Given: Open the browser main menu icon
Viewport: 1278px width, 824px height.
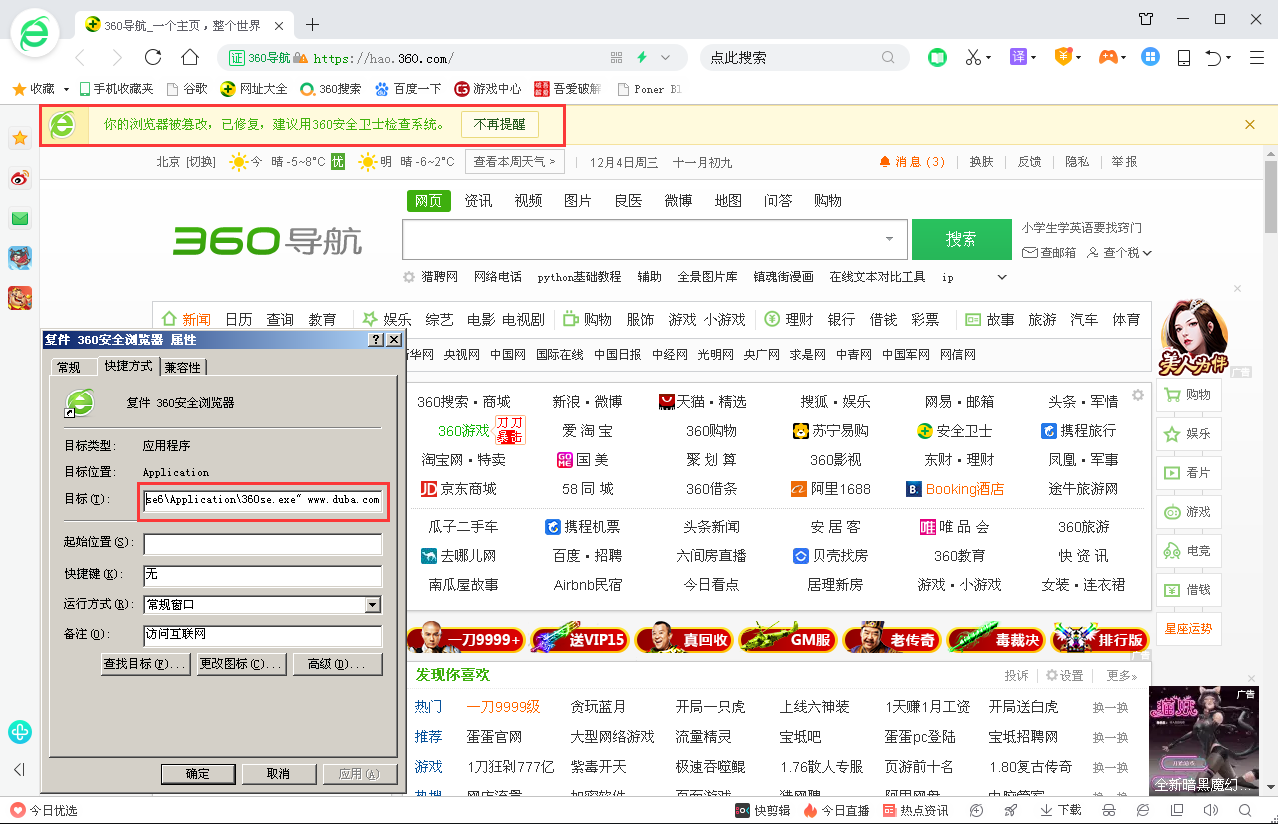Looking at the screenshot, I should (x=1259, y=57).
